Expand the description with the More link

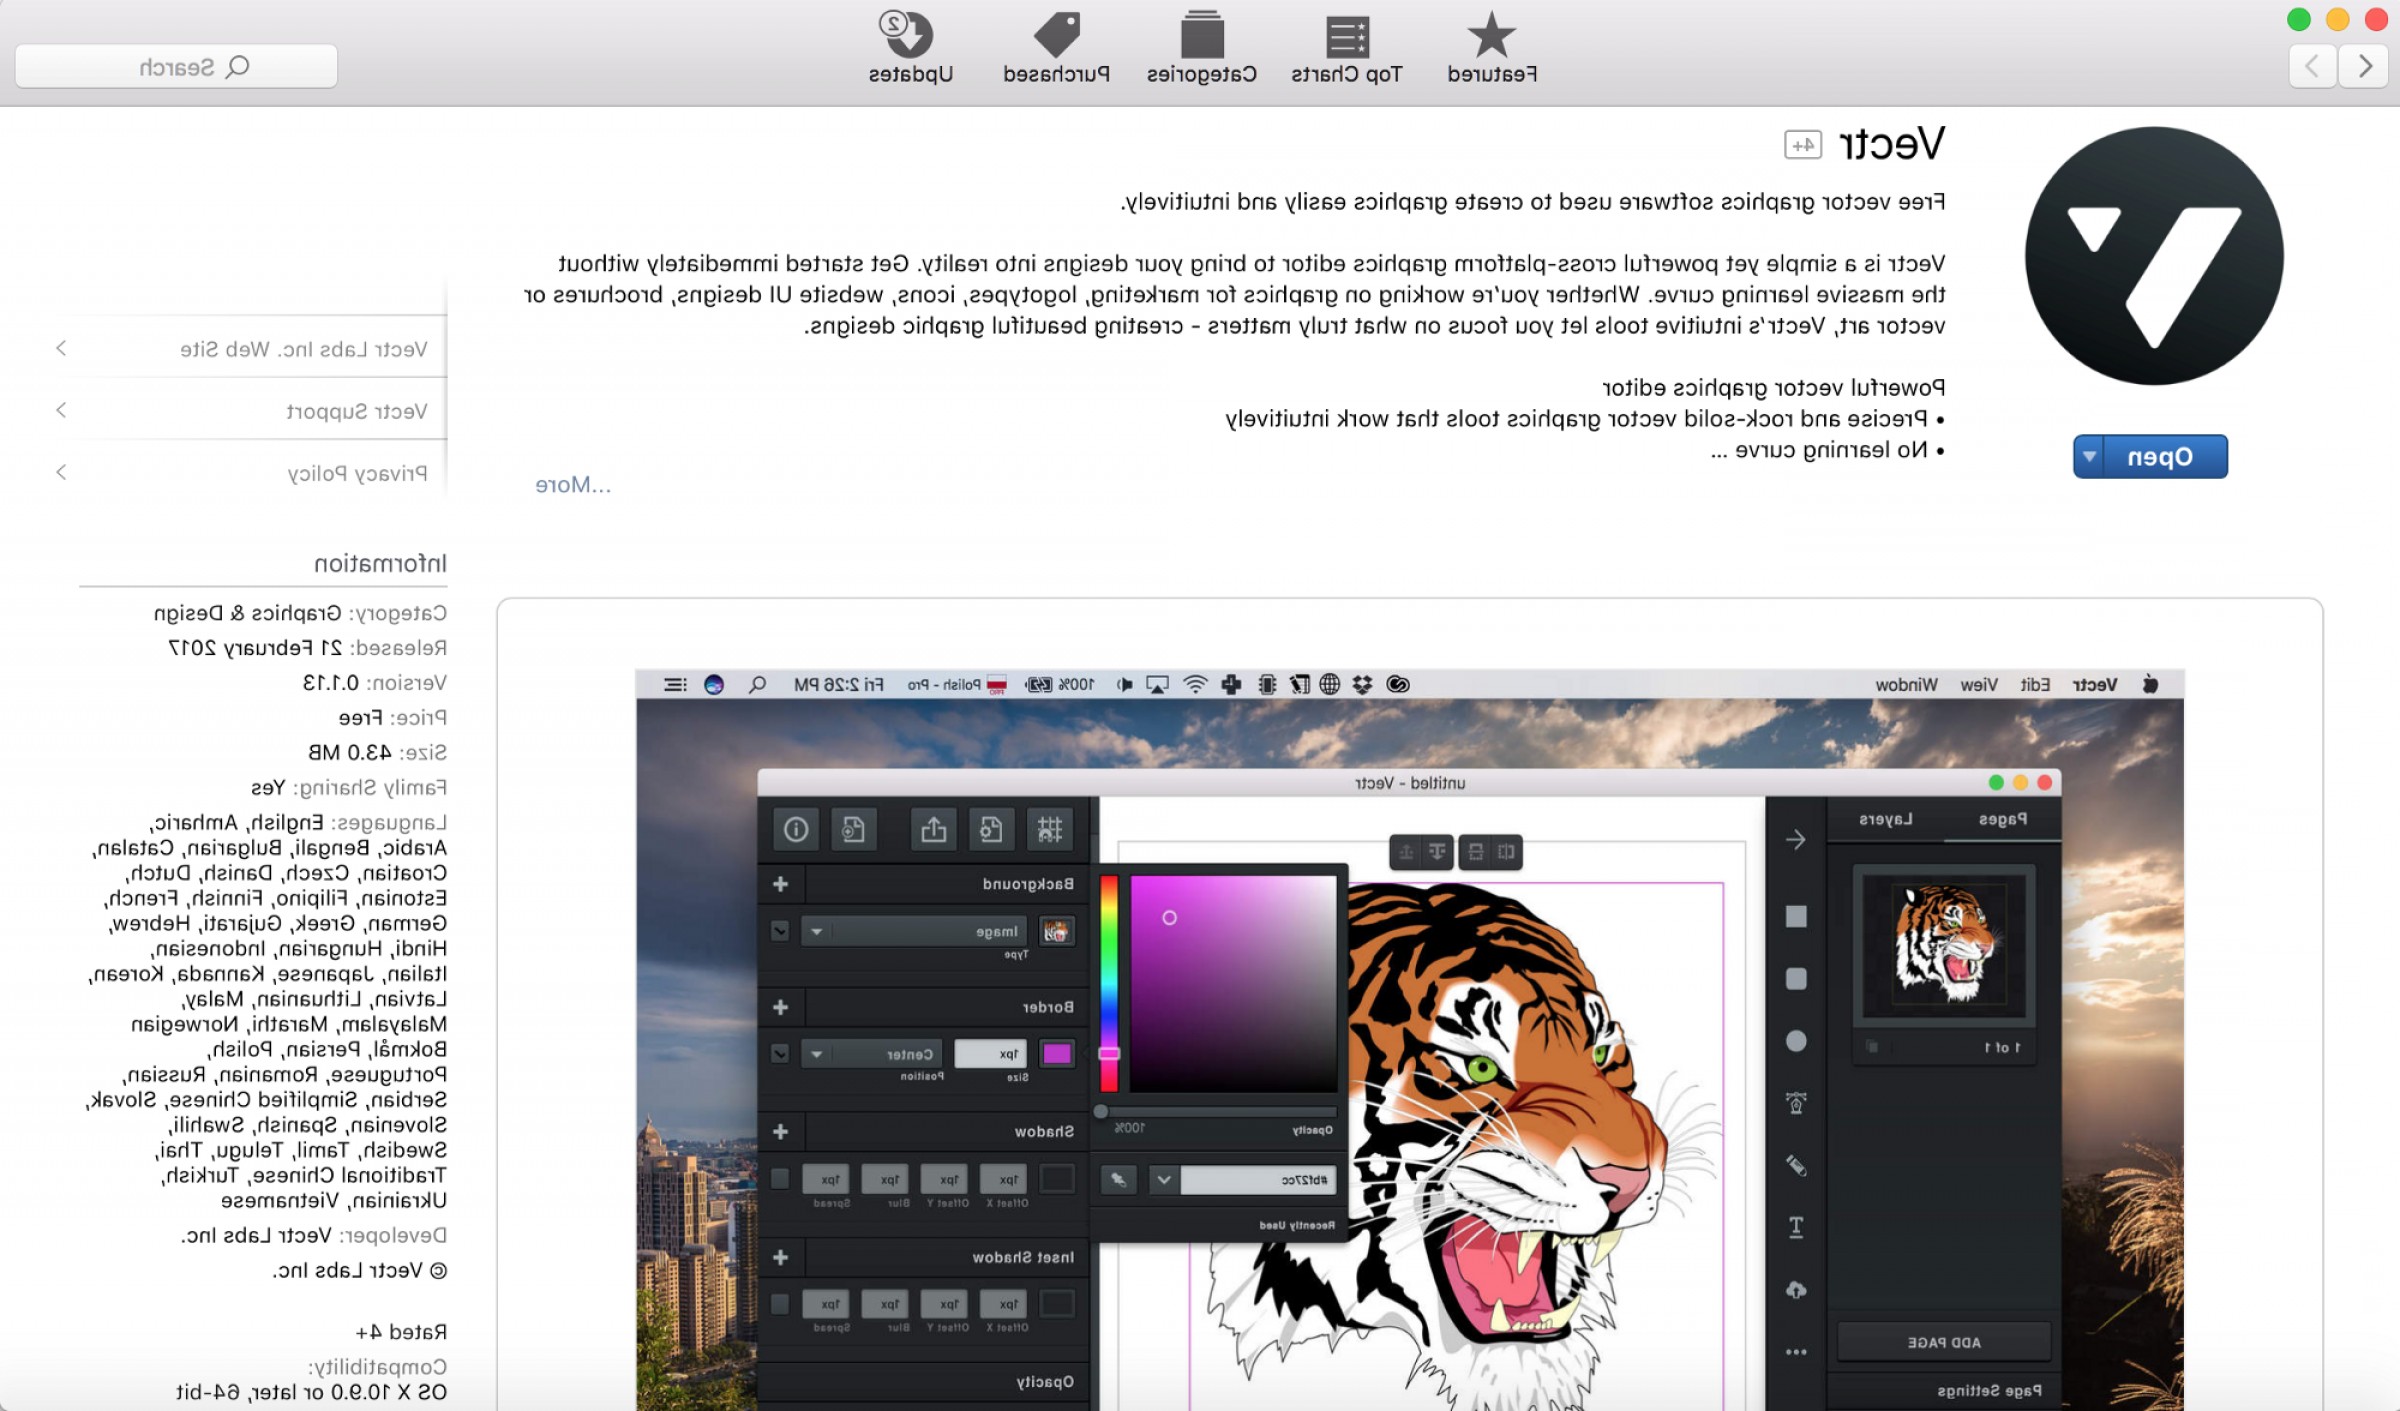[x=575, y=486]
